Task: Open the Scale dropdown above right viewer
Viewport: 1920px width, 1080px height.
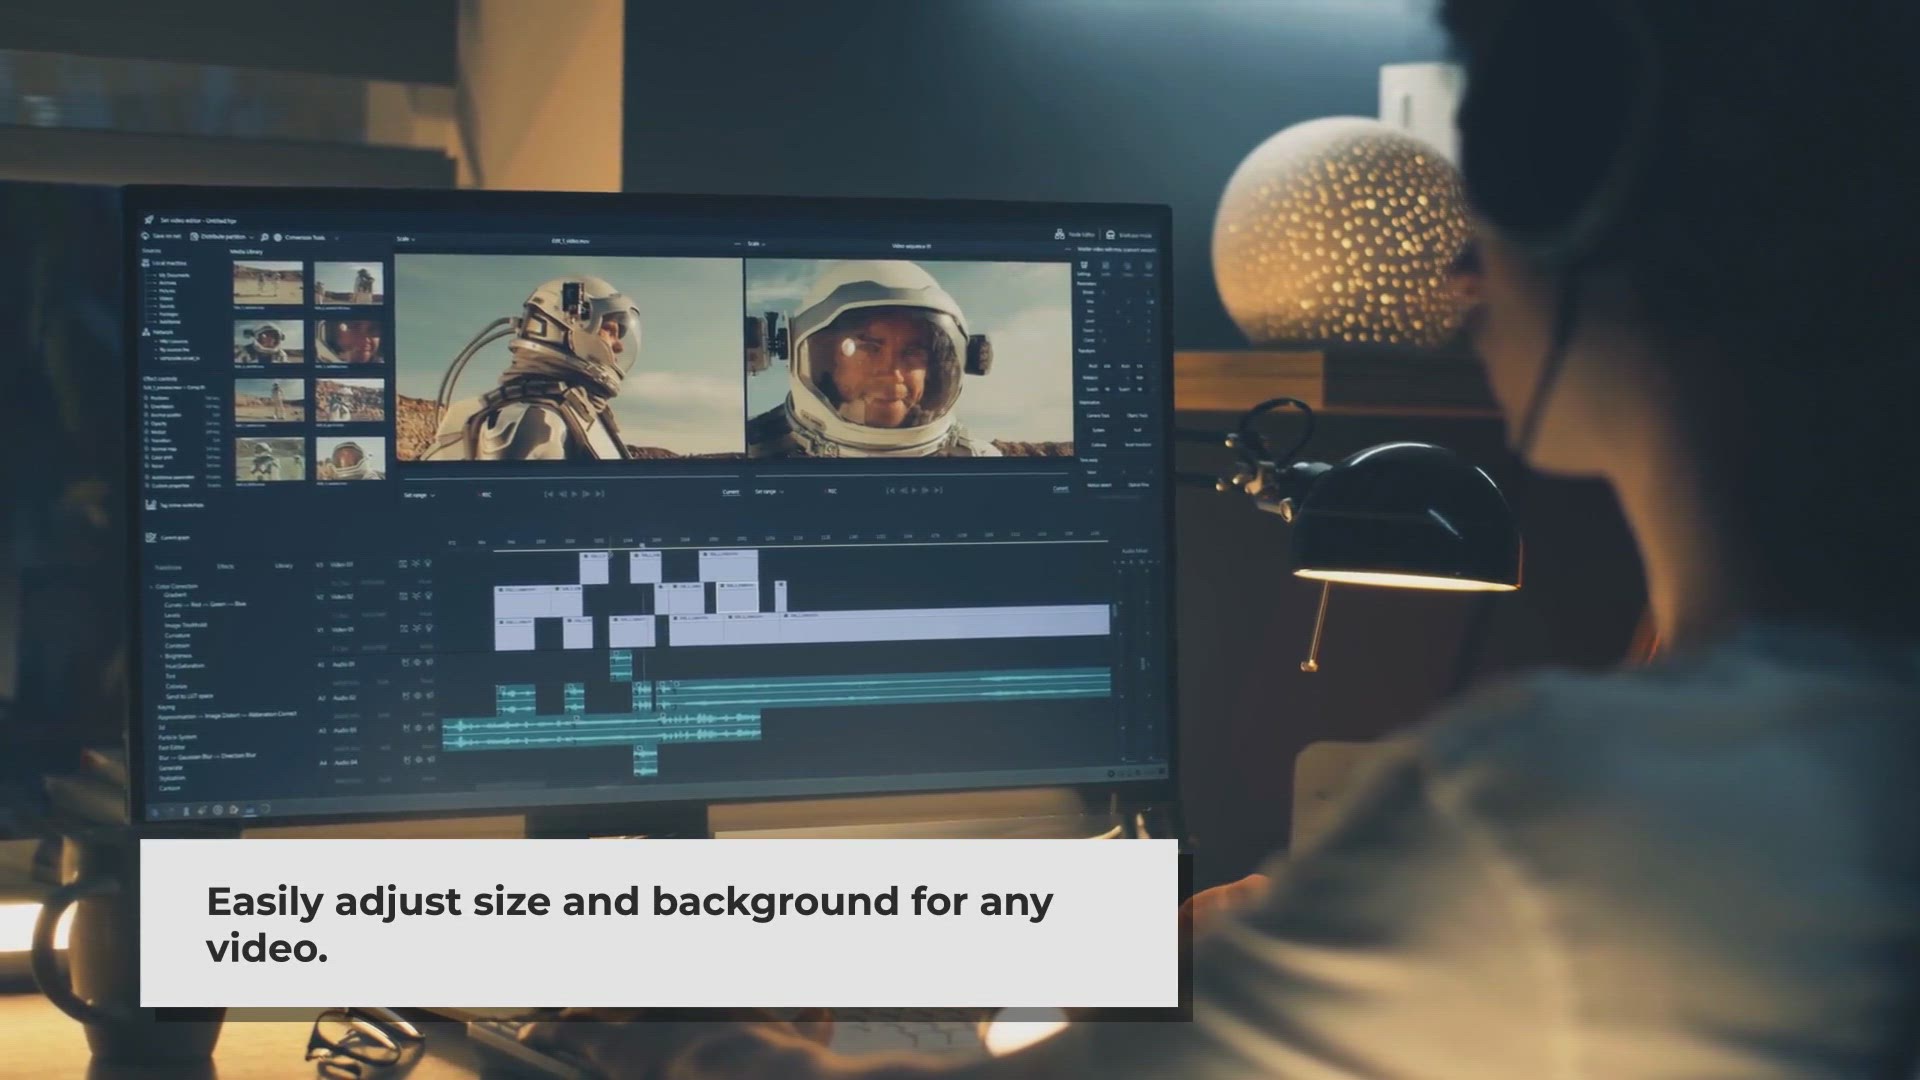Action: click(756, 244)
